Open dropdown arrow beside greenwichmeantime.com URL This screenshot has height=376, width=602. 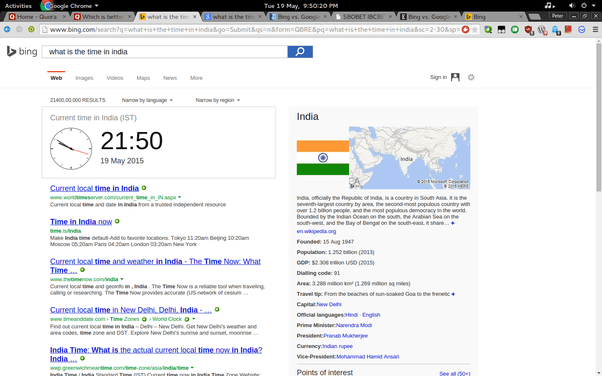pyautogui.click(x=192, y=368)
